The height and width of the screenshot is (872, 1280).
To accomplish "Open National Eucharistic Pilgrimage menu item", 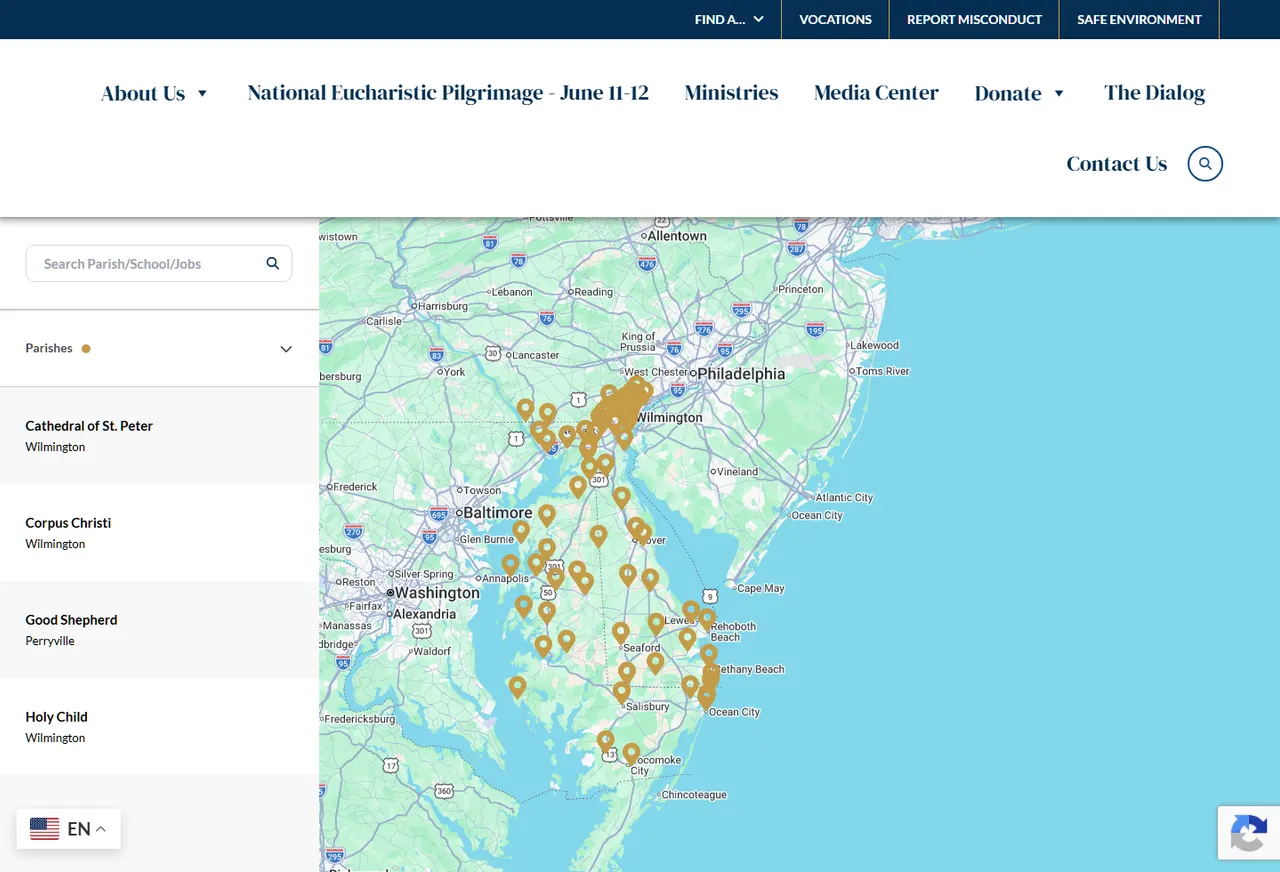I will click(448, 93).
